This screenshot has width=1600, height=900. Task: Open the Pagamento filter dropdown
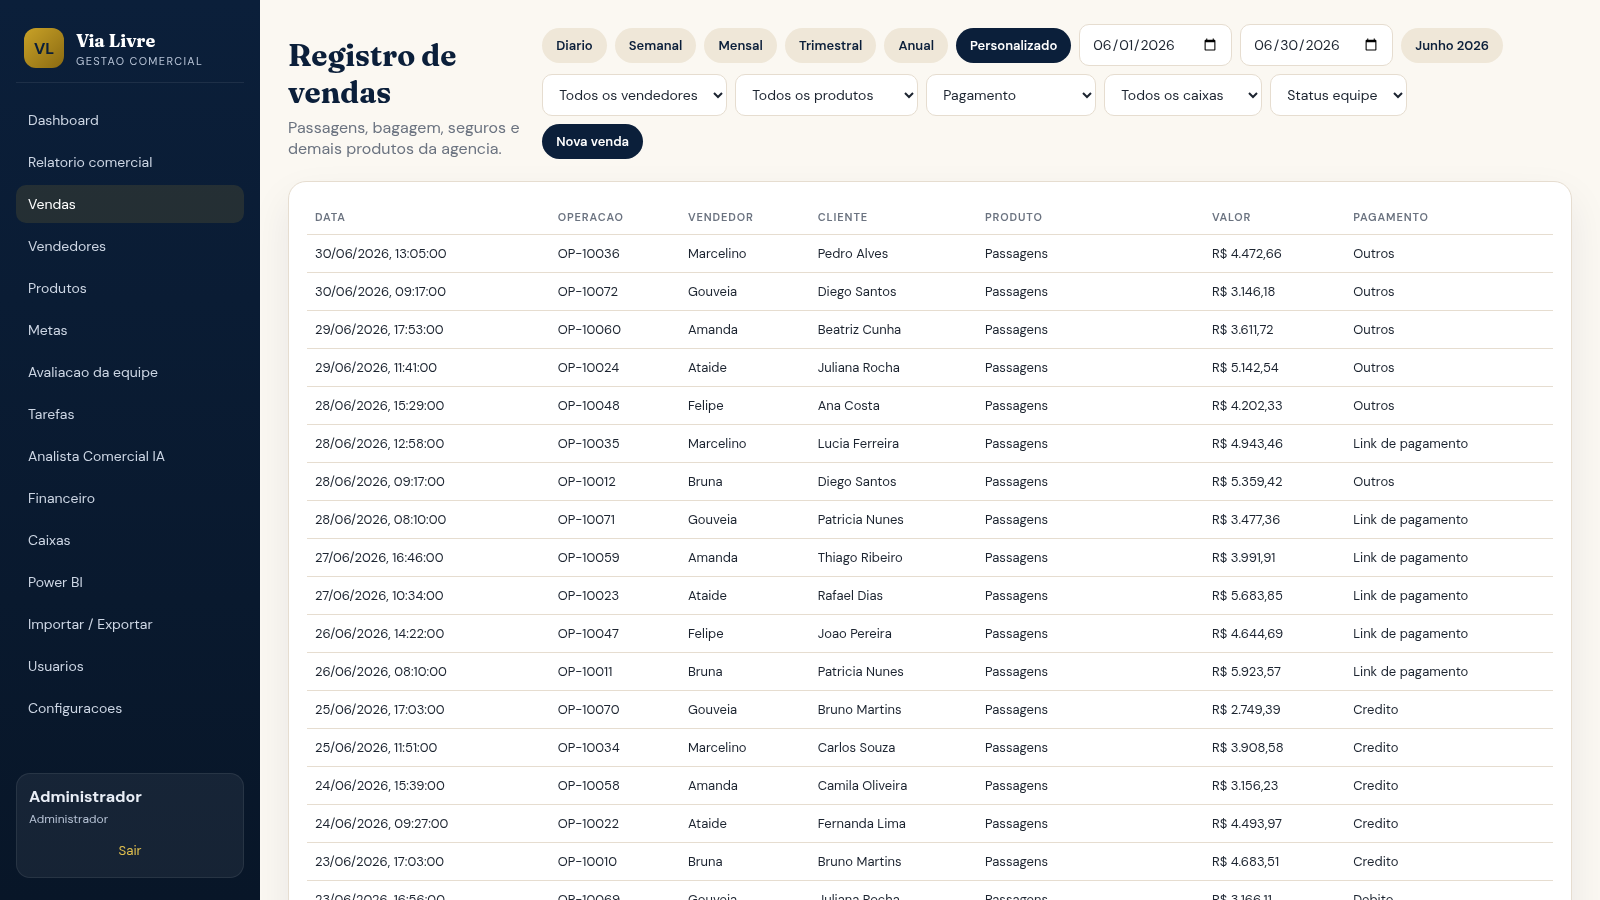pos(1011,95)
